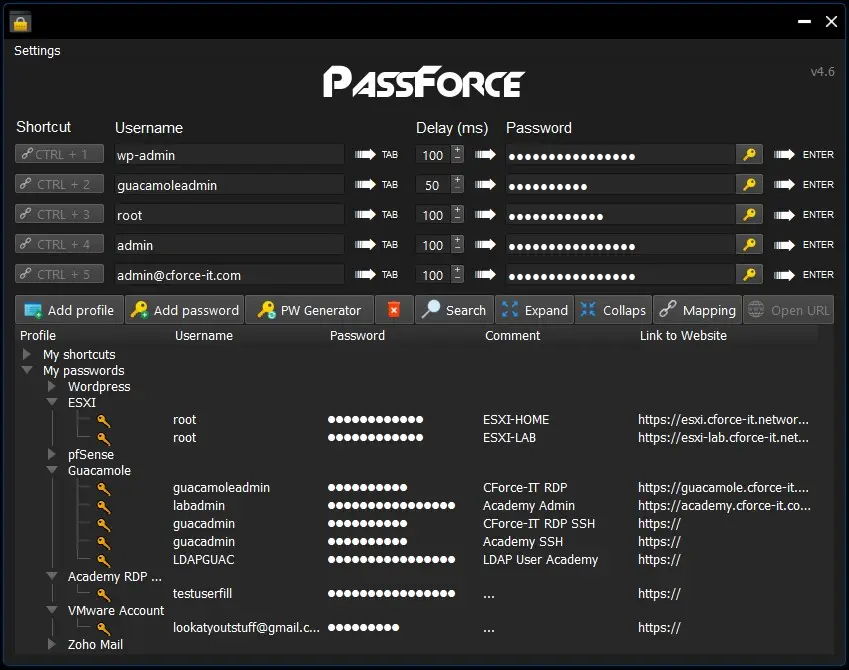Click Add password button
Image resolution: width=849 pixels, height=670 pixels.
click(185, 310)
